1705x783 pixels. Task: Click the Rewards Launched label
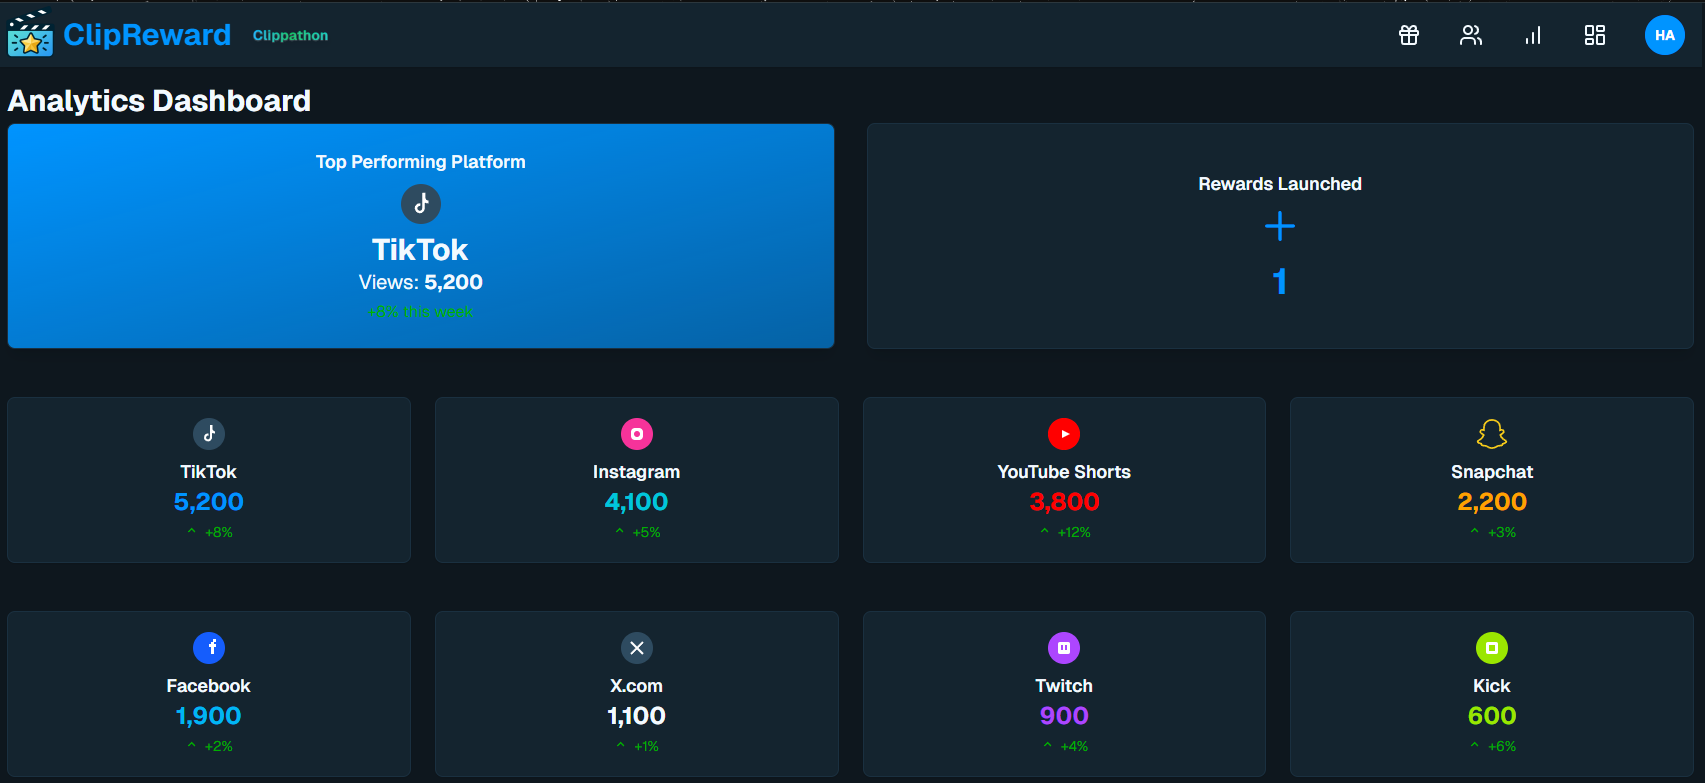1280,184
